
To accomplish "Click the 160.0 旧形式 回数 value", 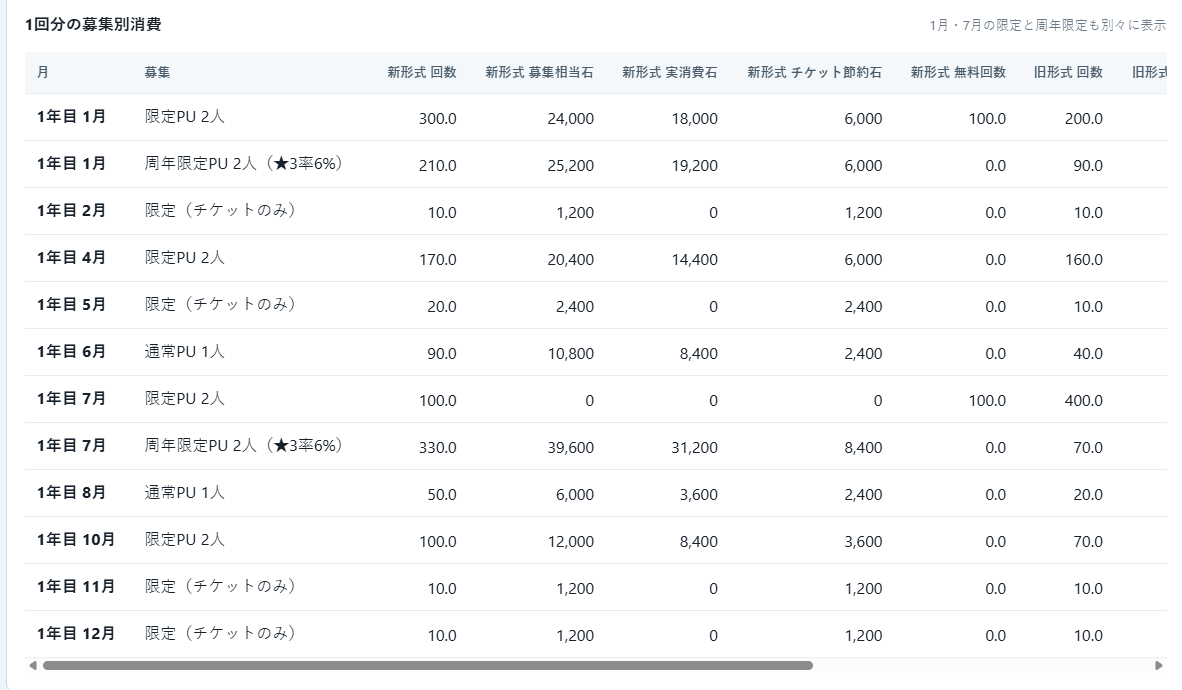I will (x=1083, y=260).
